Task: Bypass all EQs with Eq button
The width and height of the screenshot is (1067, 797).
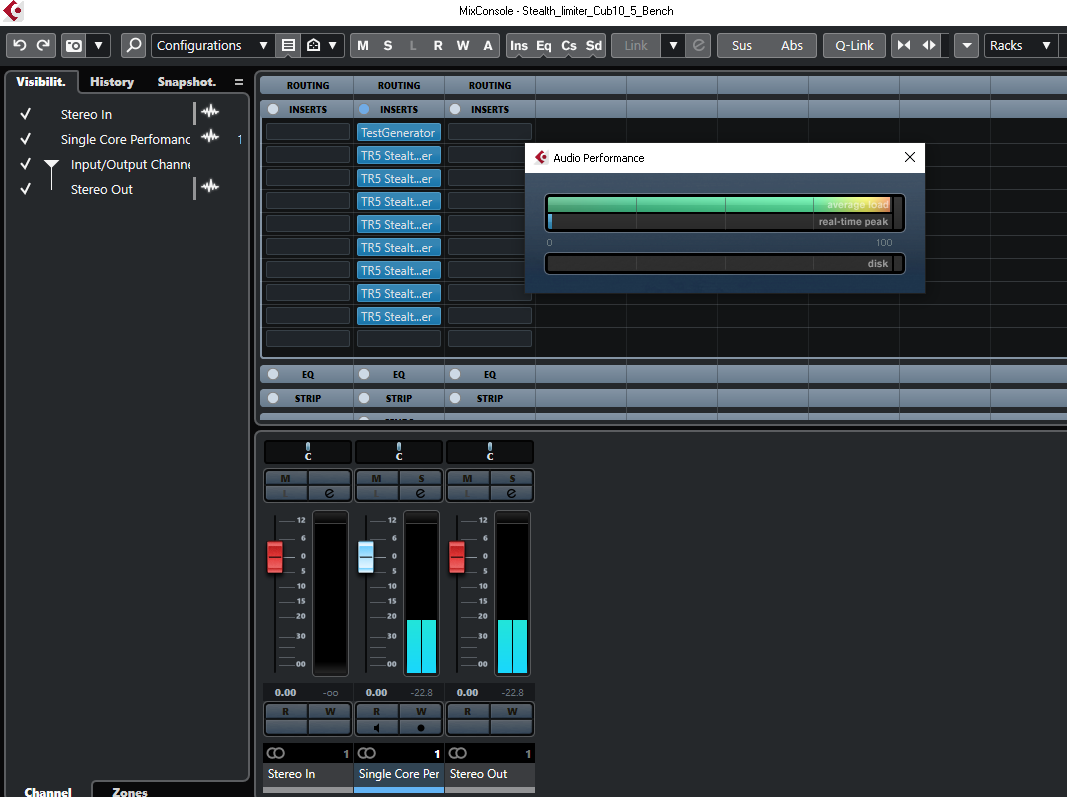Action: pyautogui.click(x=544, y=46)
